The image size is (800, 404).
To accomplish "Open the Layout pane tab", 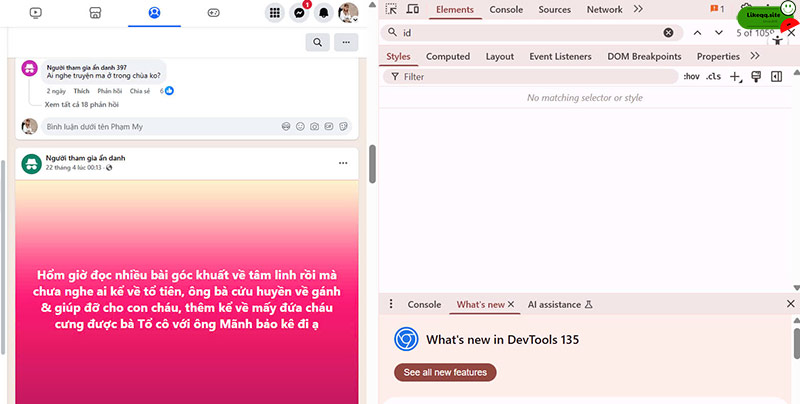I will [499, 57].
